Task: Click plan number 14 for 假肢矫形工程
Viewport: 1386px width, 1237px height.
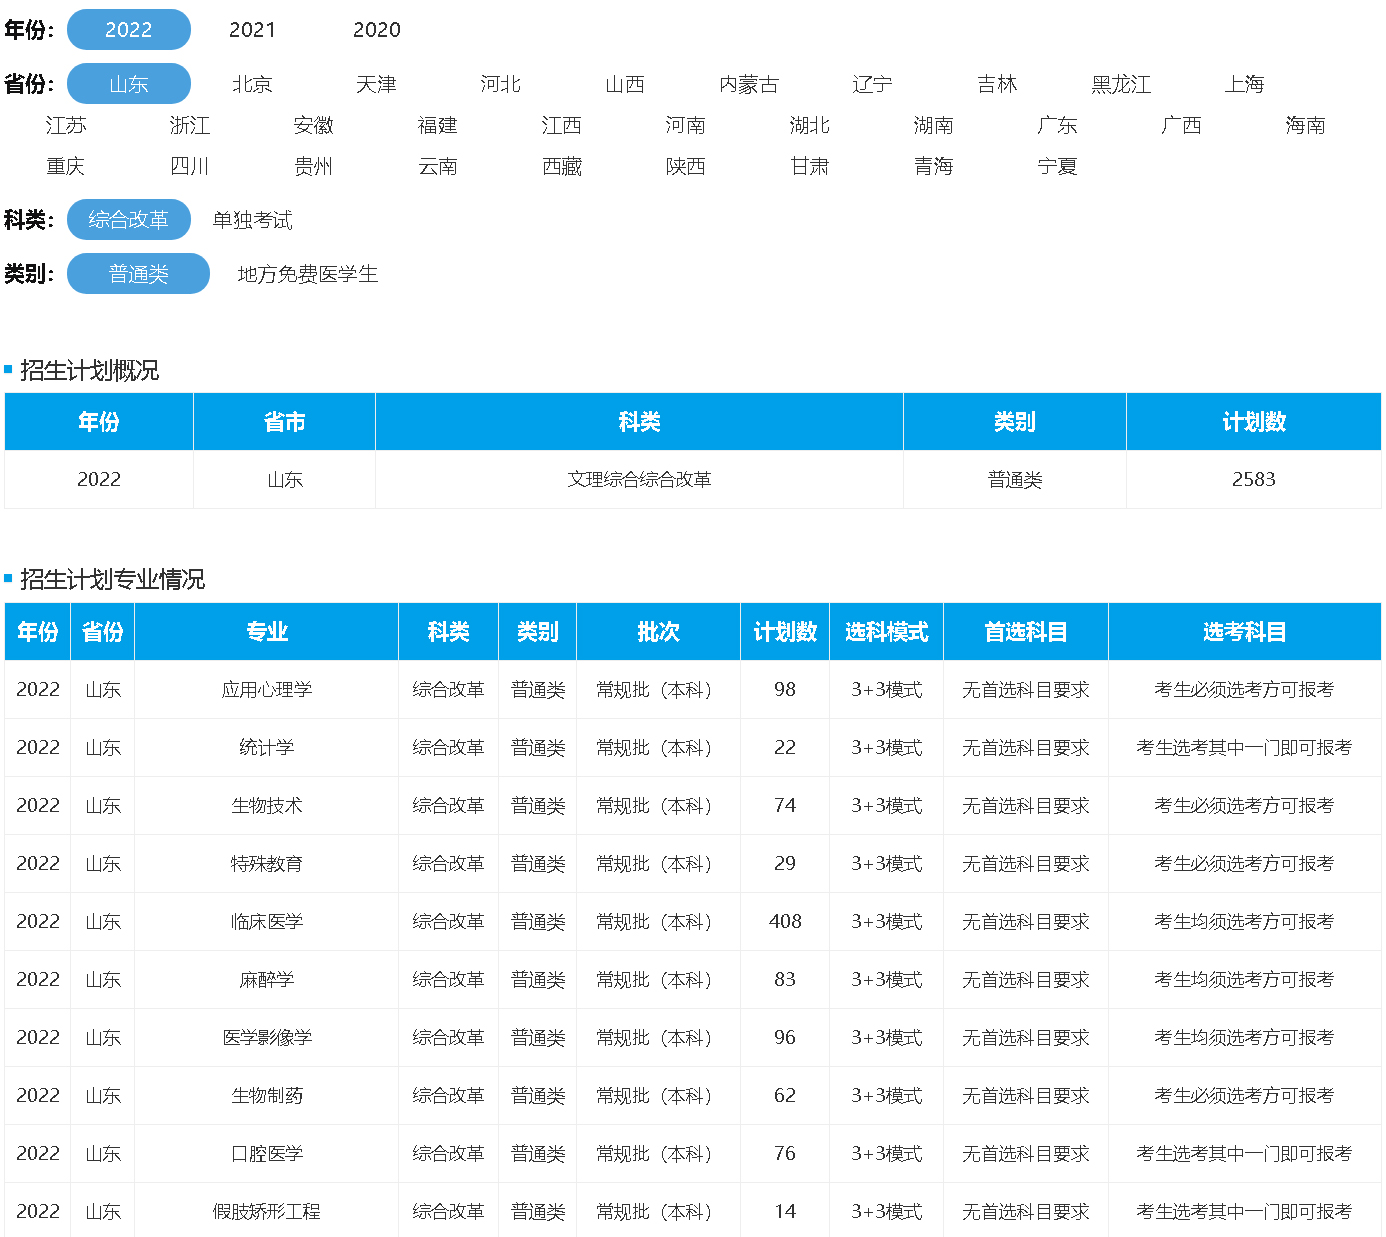Action: pyautogui.click(x=785, y=1212)
